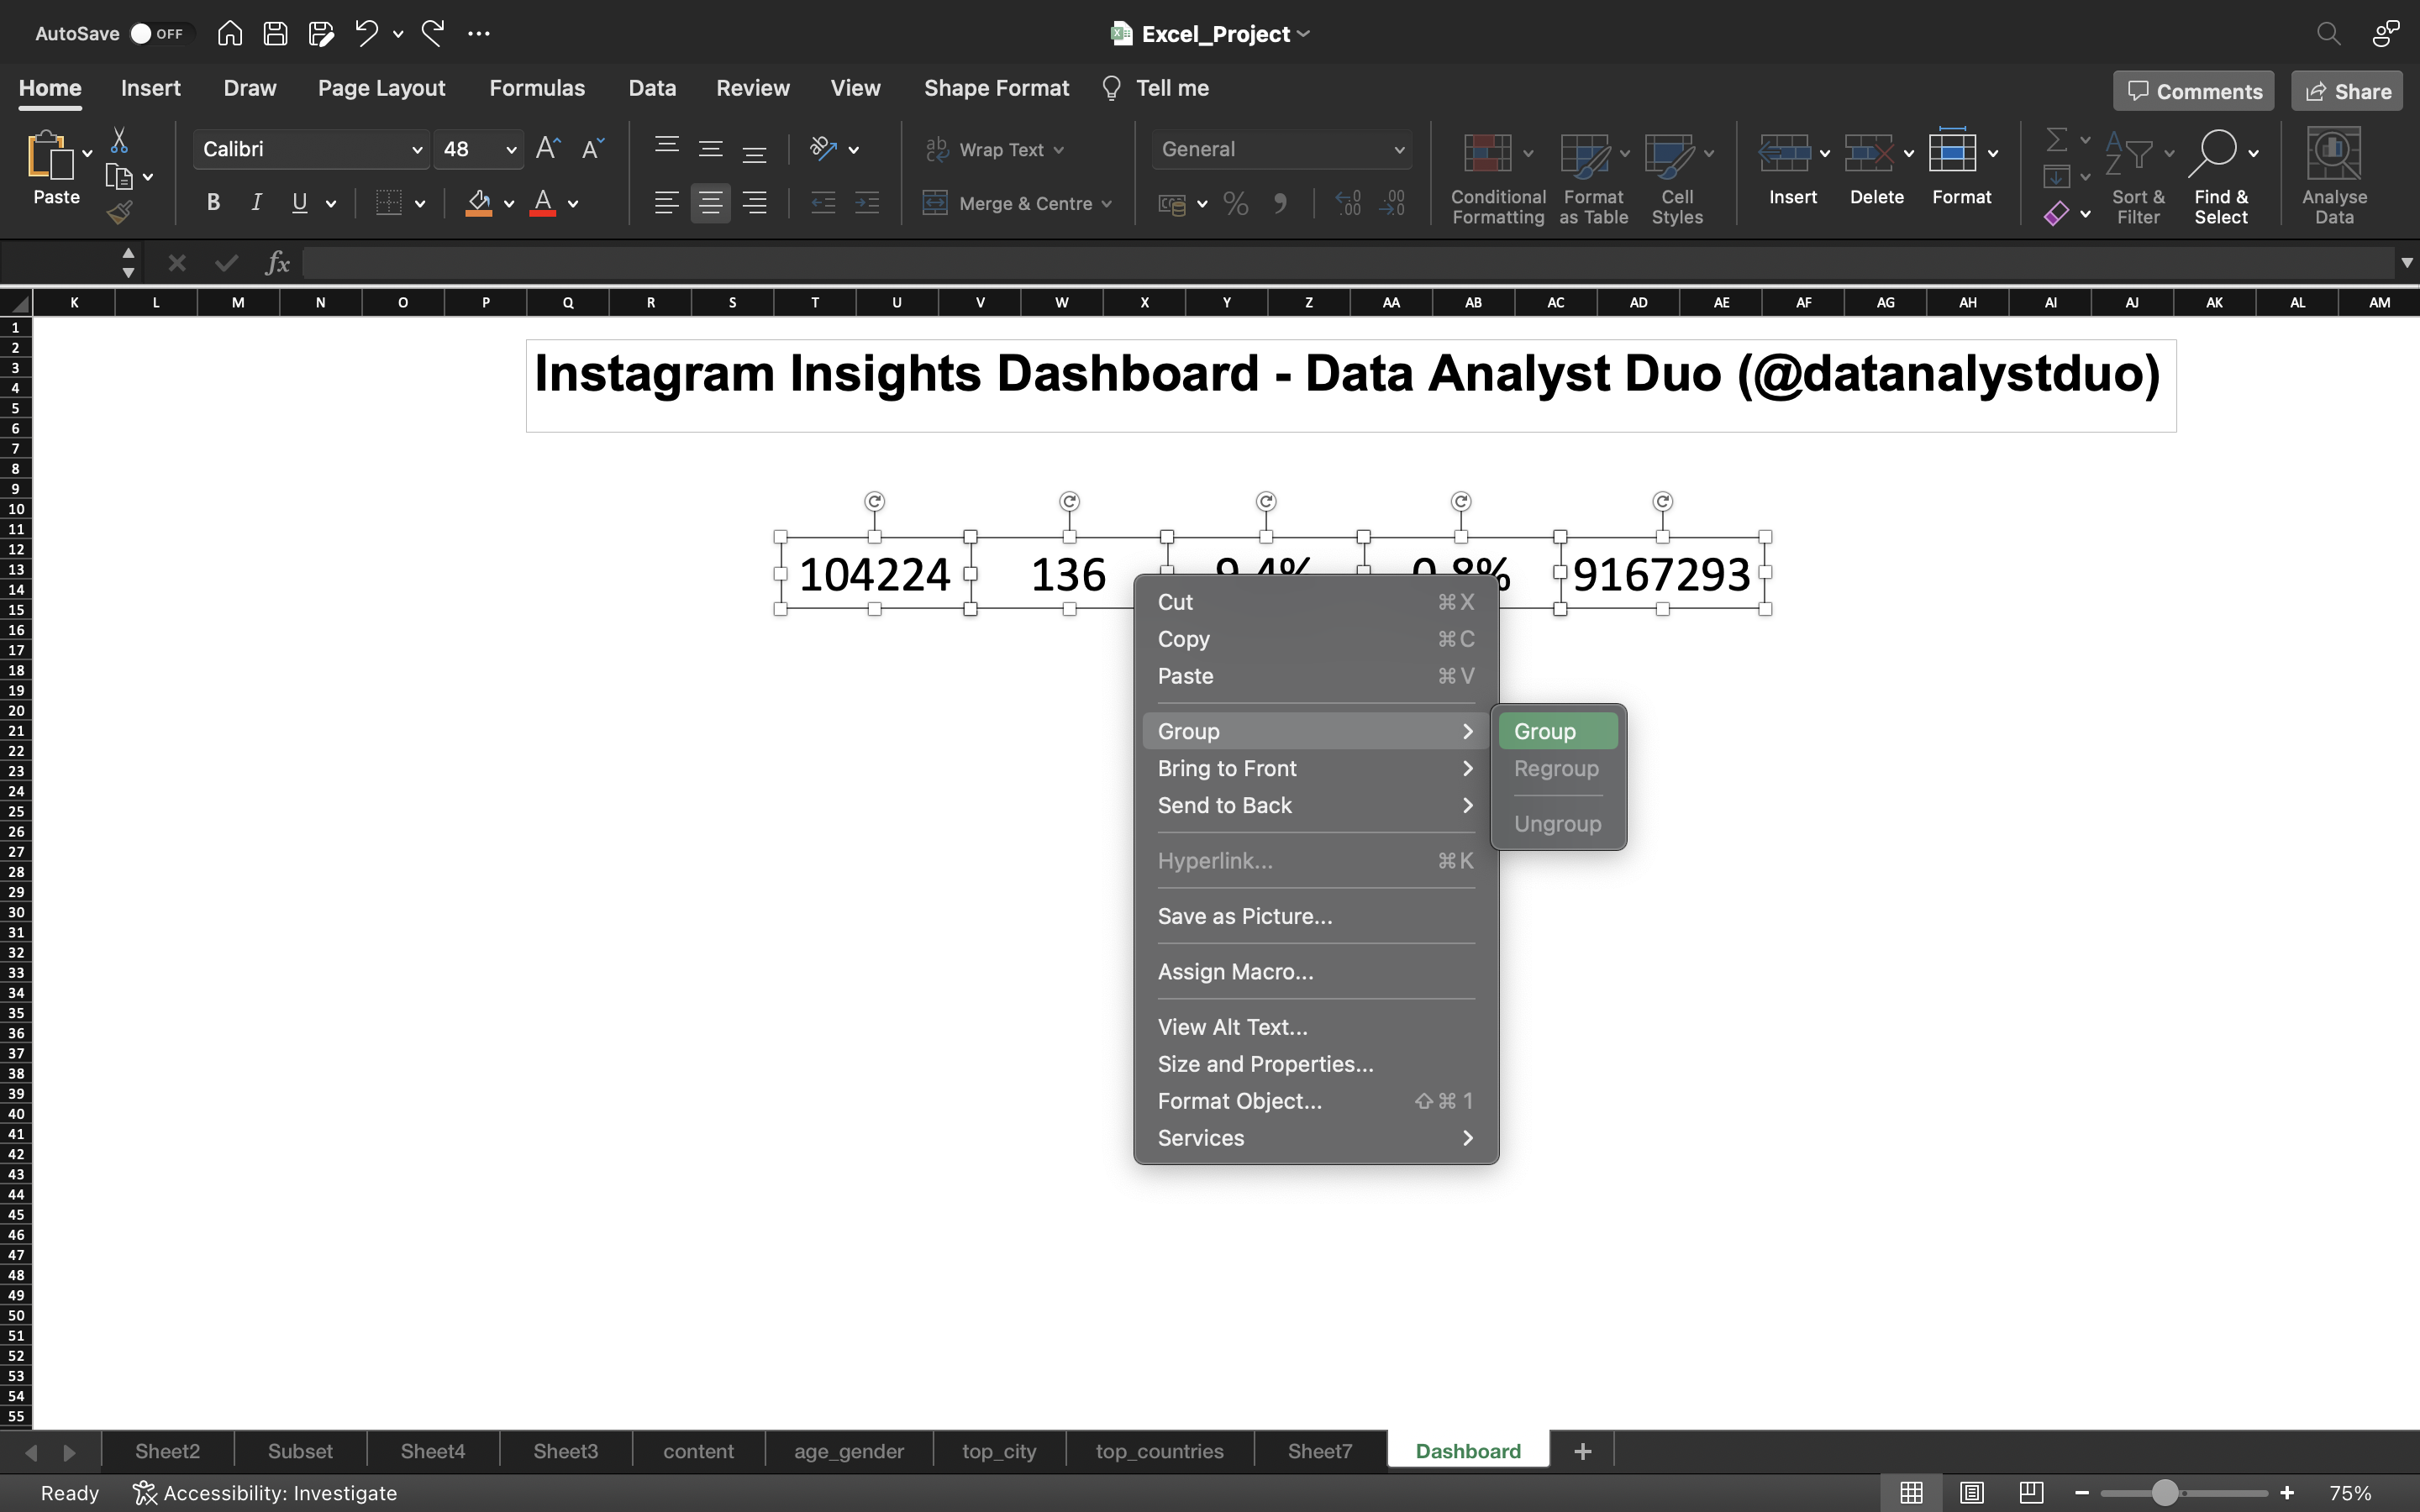Click the Redo arrow icon
Screen dimensions: 2420x1512
[432, 33]
